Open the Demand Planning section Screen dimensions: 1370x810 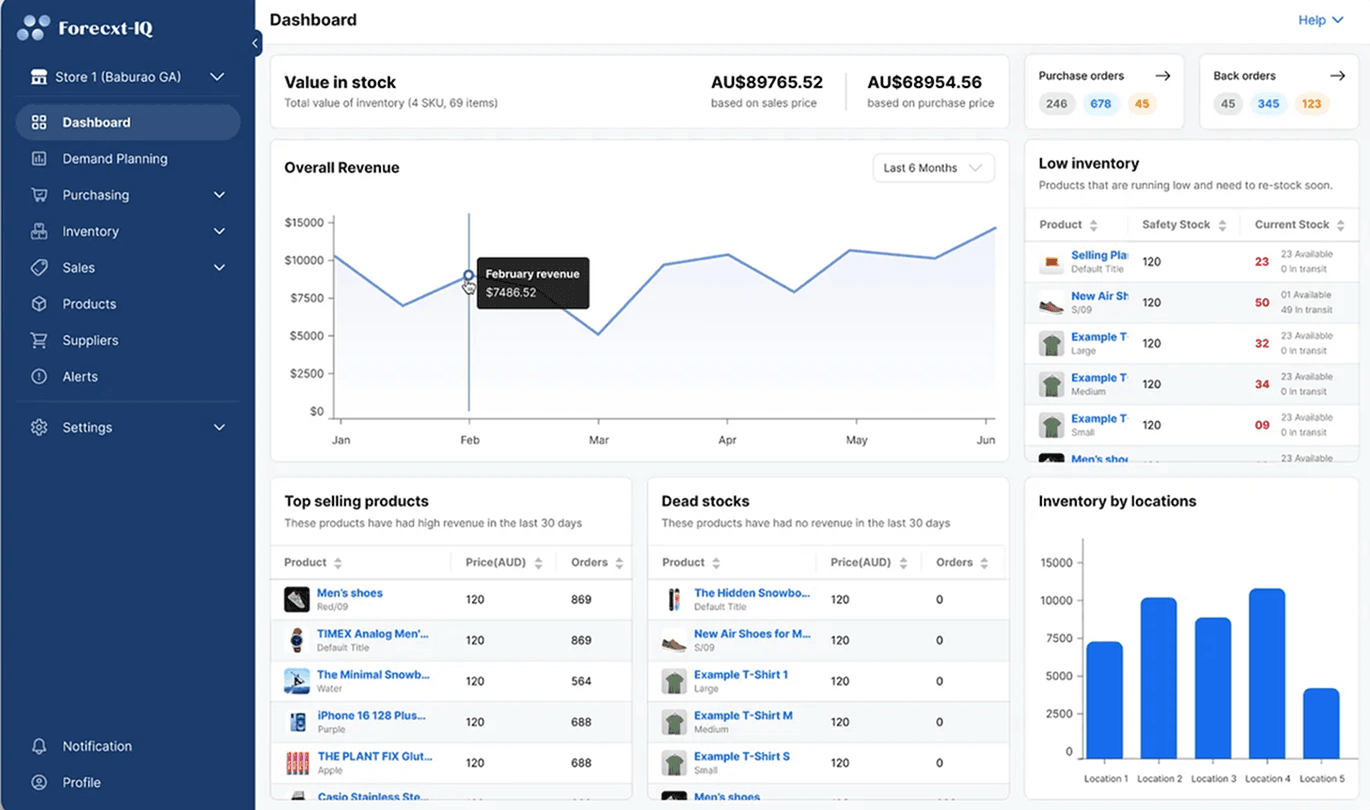[x=115, y=158]
